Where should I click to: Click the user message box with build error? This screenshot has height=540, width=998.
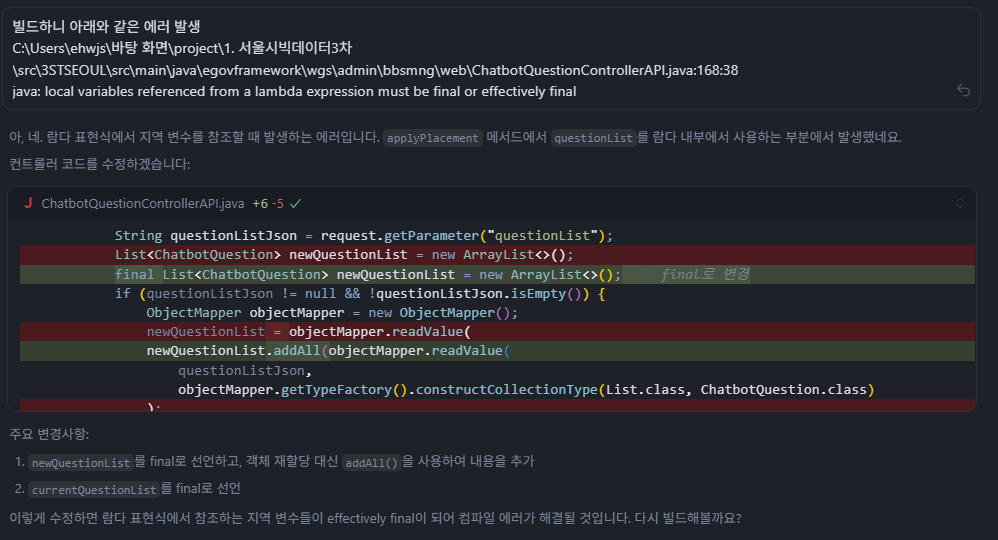click(490, 58)
